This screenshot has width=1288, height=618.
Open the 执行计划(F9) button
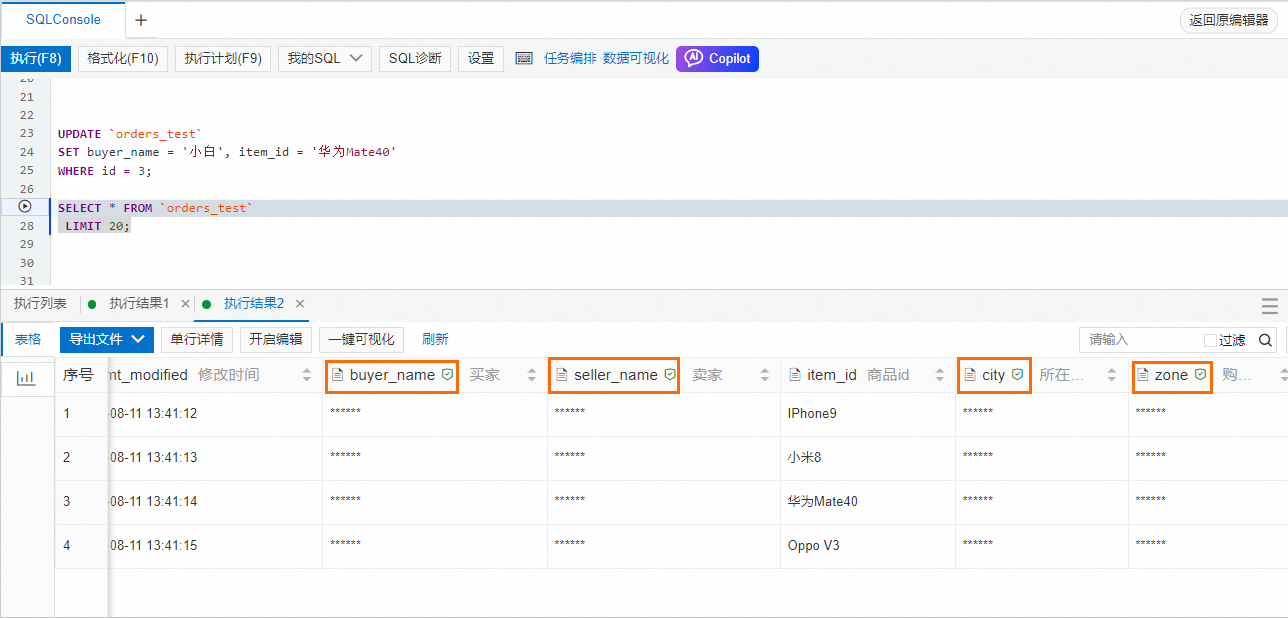[223, 59]
